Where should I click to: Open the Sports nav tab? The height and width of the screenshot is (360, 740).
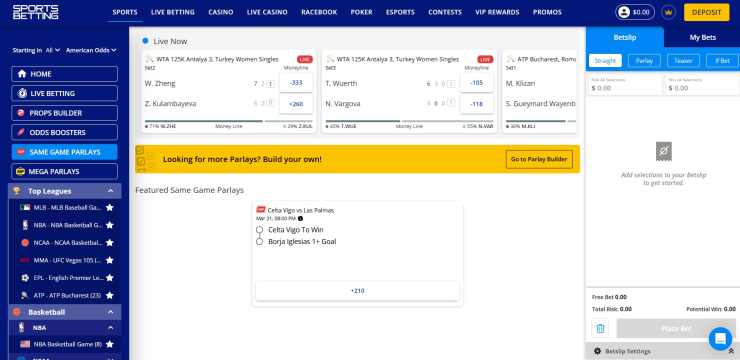pos(125,12)
